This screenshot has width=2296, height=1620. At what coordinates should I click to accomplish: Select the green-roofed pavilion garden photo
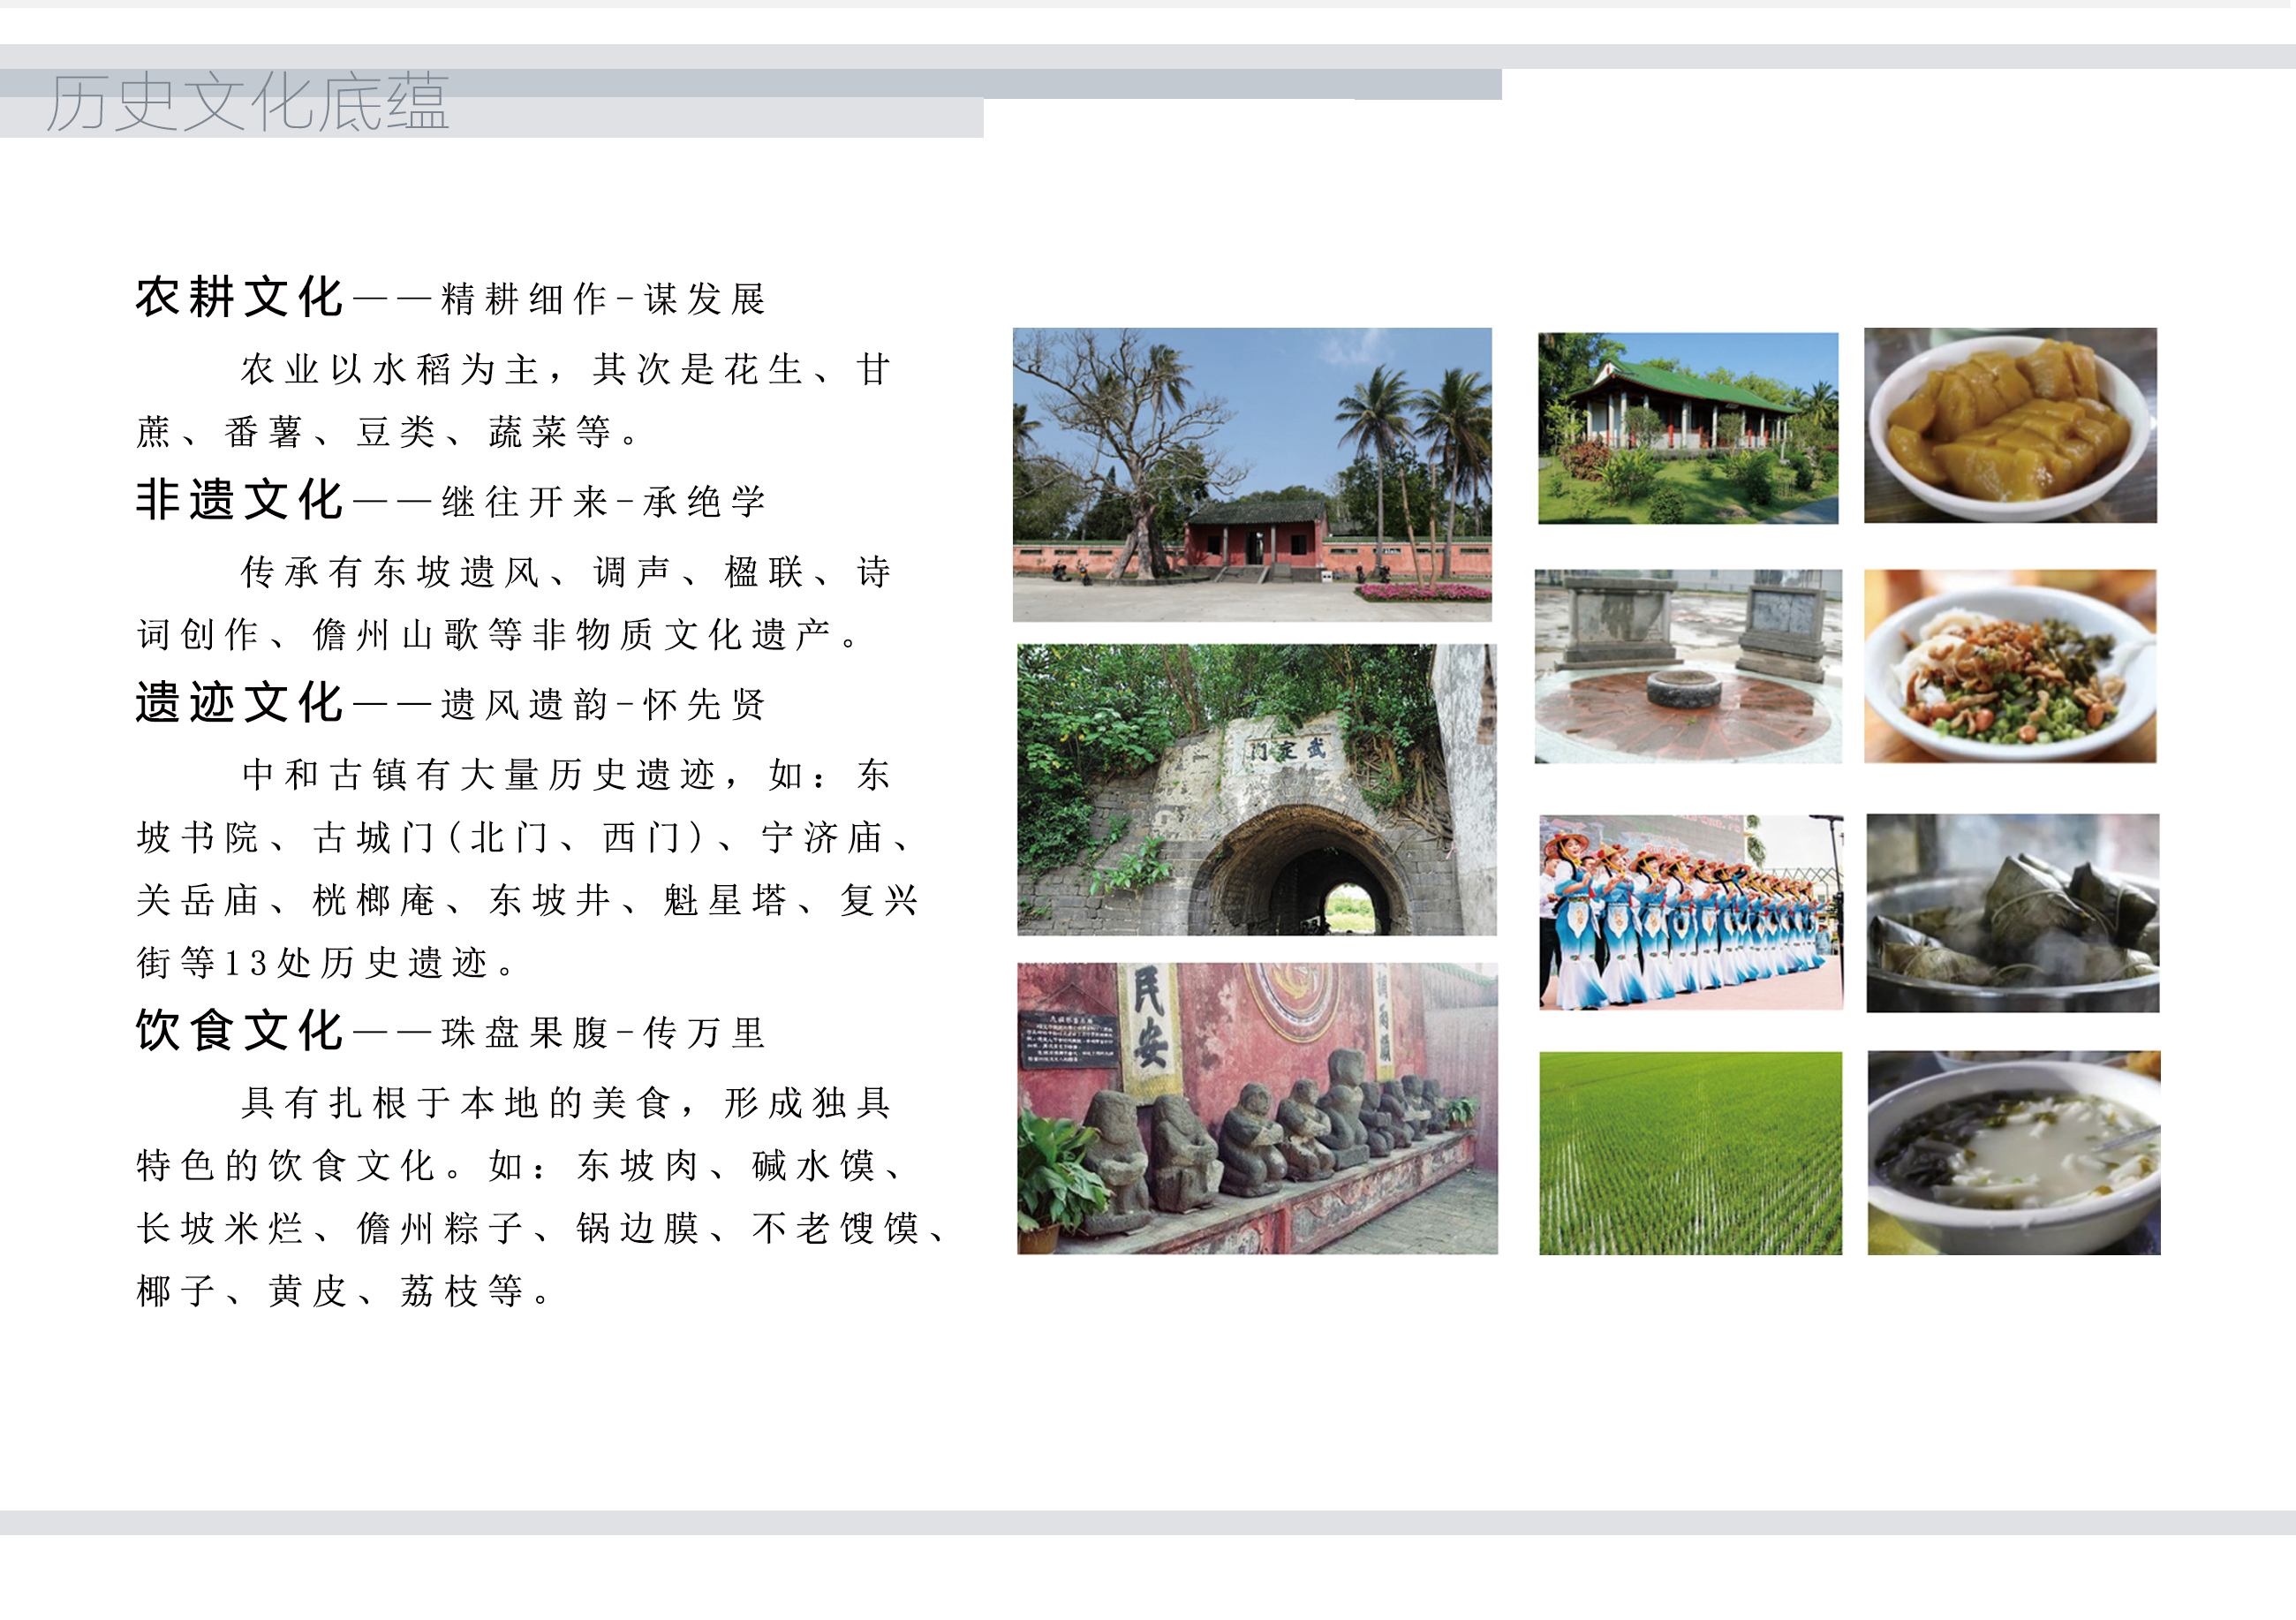pyautogui.click(x=1688, y=428)
